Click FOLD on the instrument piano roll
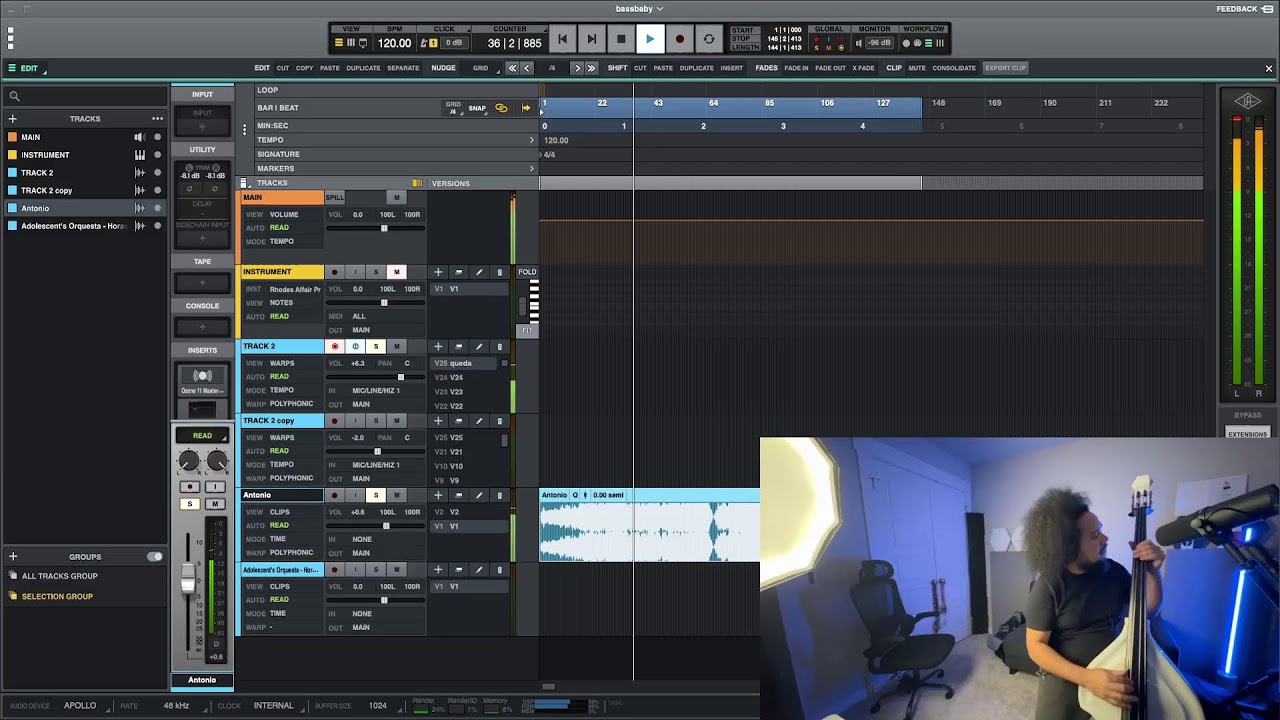 click(x=527, y=272)
